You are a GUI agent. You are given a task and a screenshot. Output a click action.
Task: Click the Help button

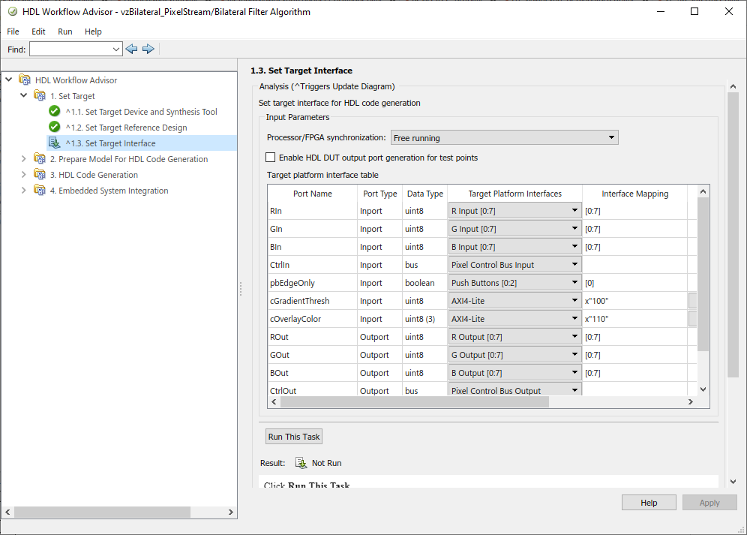(x=648, y=502)
